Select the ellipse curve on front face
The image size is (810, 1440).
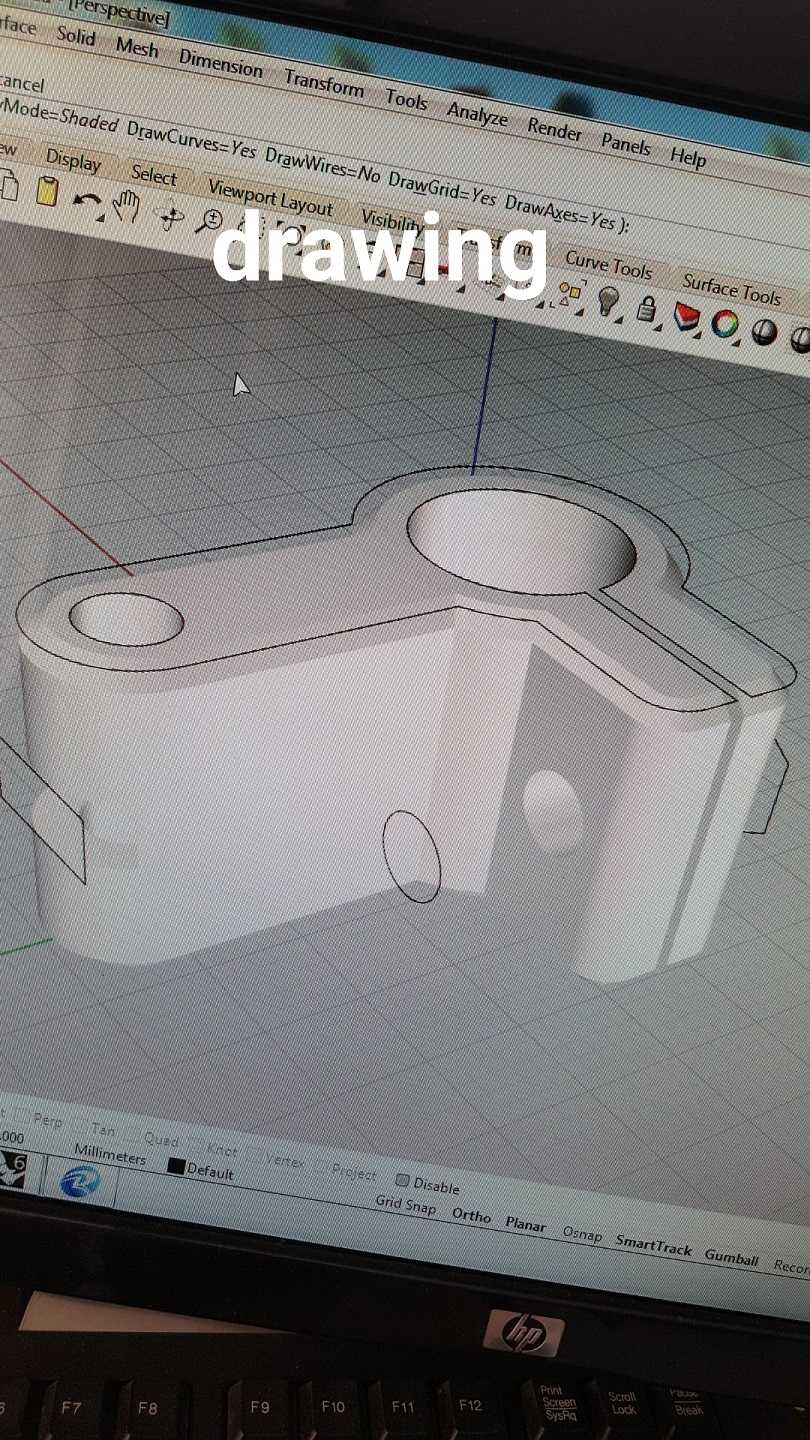click(412, 856)
